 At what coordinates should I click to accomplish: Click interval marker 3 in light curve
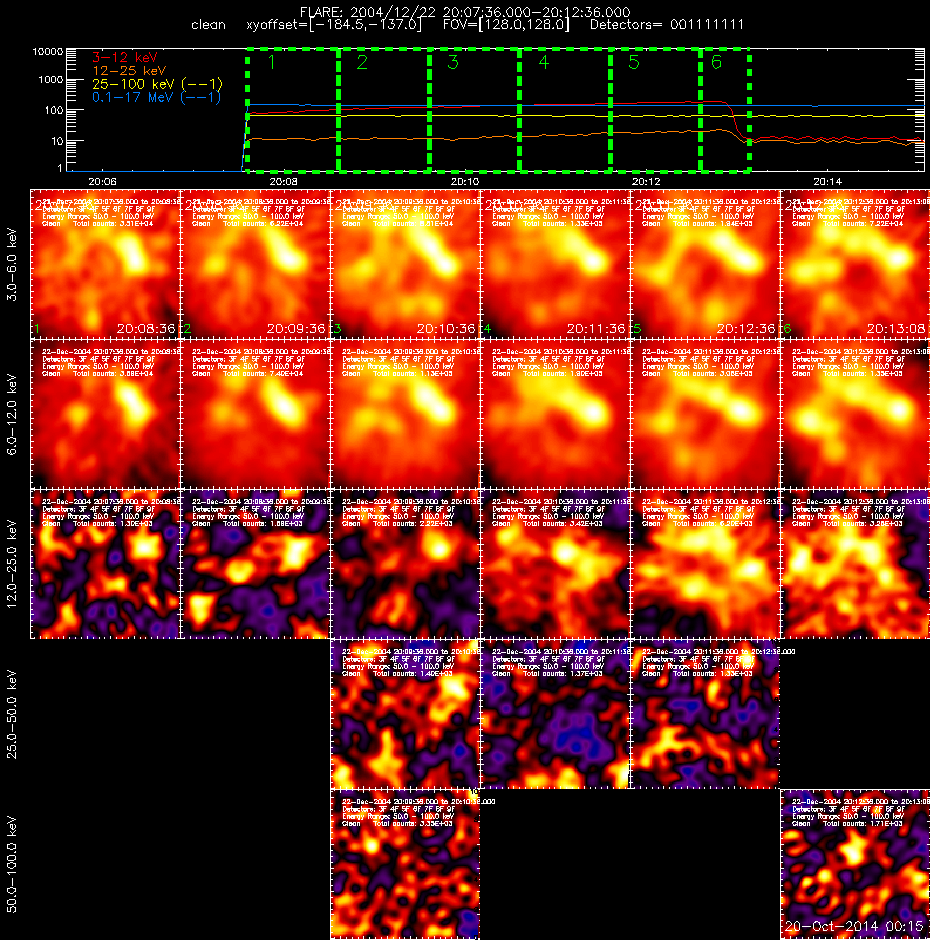click(x=453, y=62)
